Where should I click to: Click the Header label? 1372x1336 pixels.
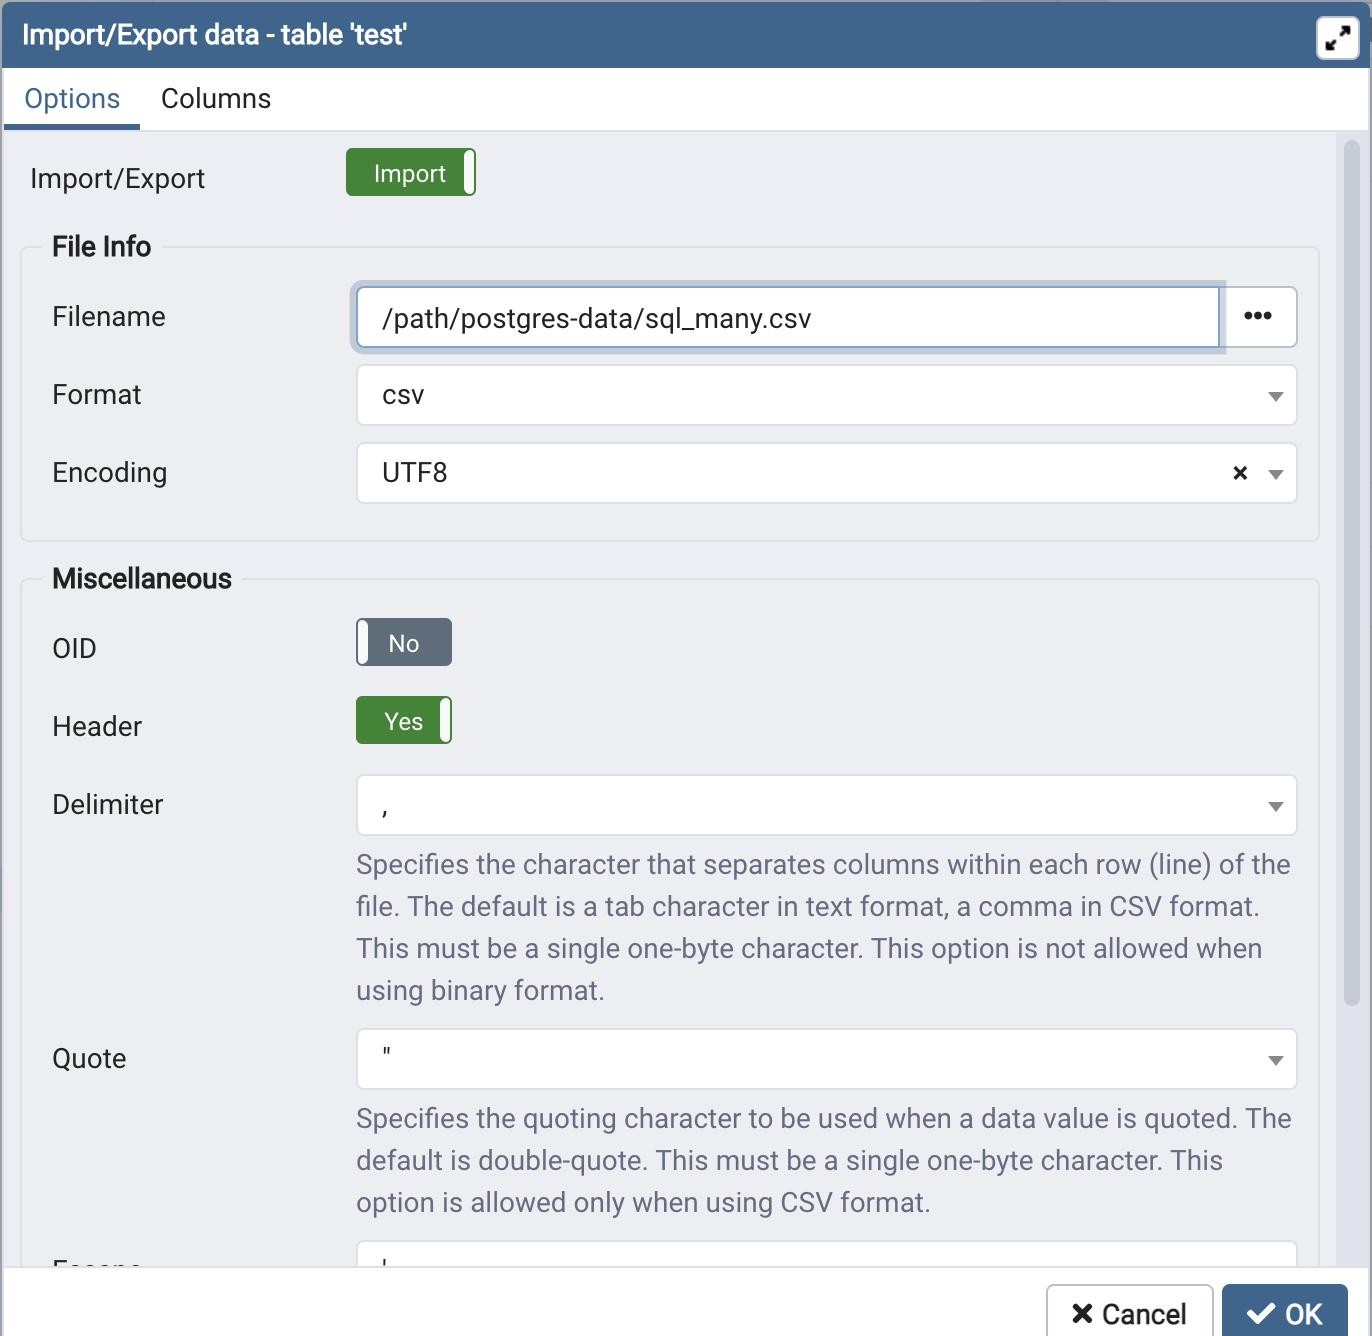(x=97, y=727)
